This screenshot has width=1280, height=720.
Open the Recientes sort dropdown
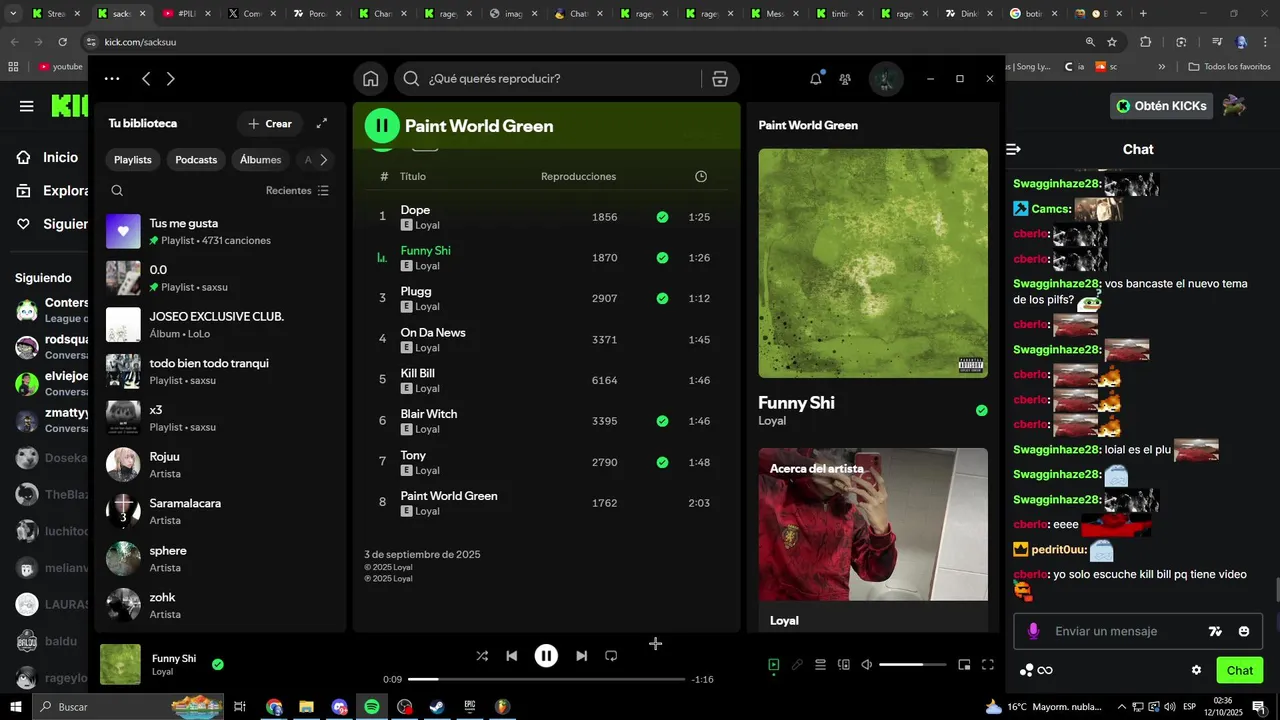(x=297, y=190)
